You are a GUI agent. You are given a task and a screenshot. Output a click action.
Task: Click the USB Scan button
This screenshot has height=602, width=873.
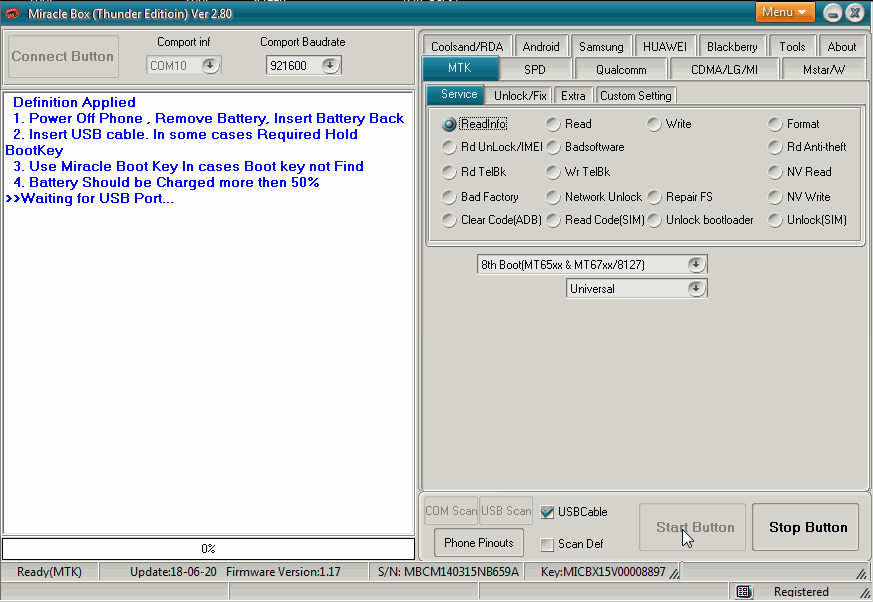(506, 511)
